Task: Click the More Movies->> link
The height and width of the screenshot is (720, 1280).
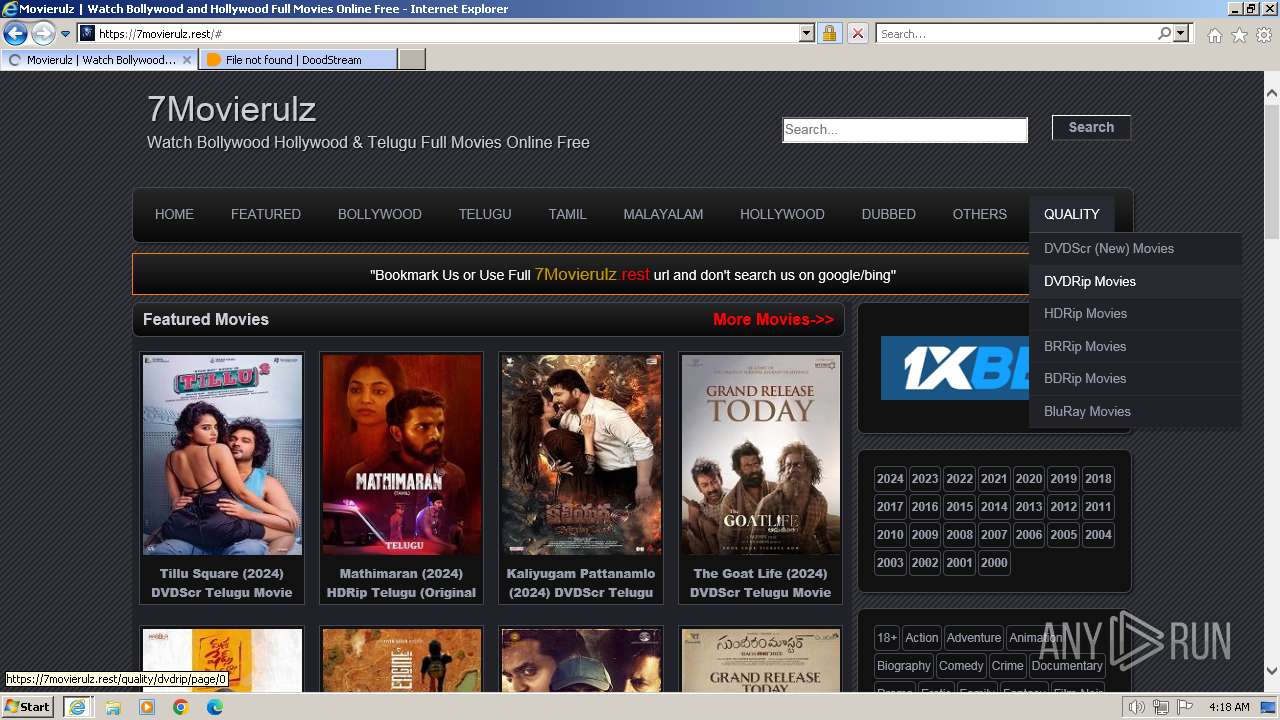Action: tap(773, 319)
